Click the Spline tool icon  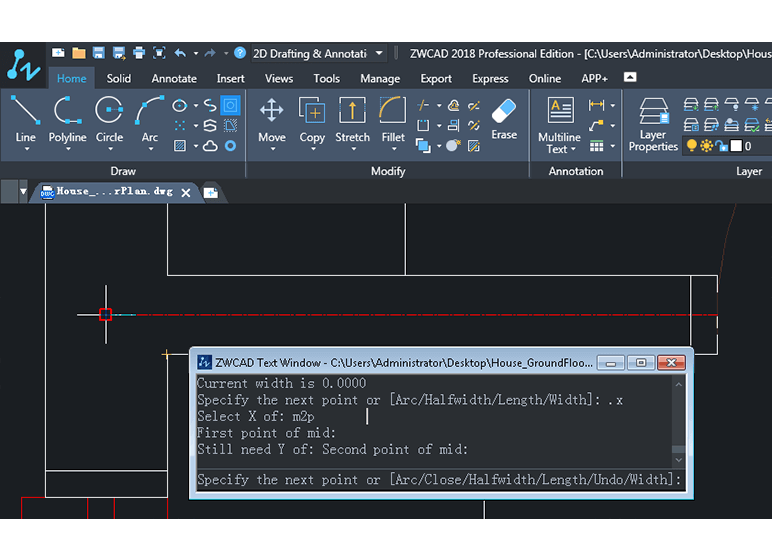[x=210, y=105]
